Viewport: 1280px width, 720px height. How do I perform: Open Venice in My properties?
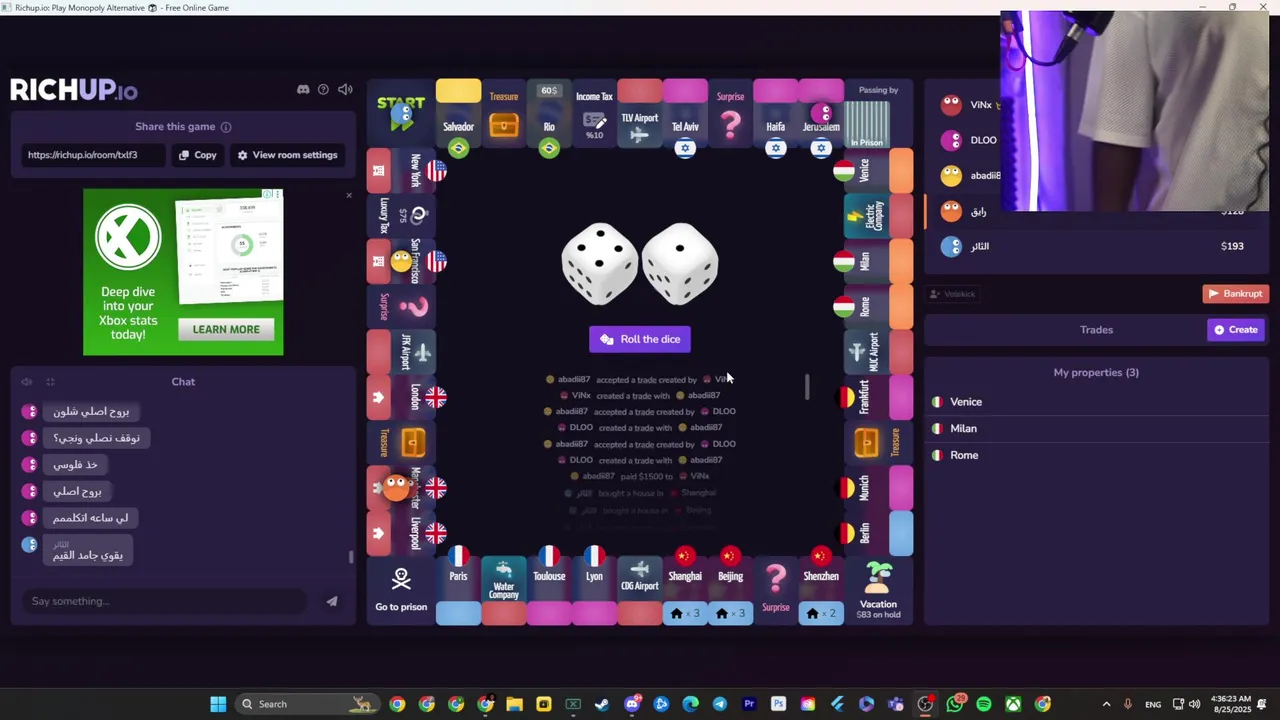[1096, 402]
